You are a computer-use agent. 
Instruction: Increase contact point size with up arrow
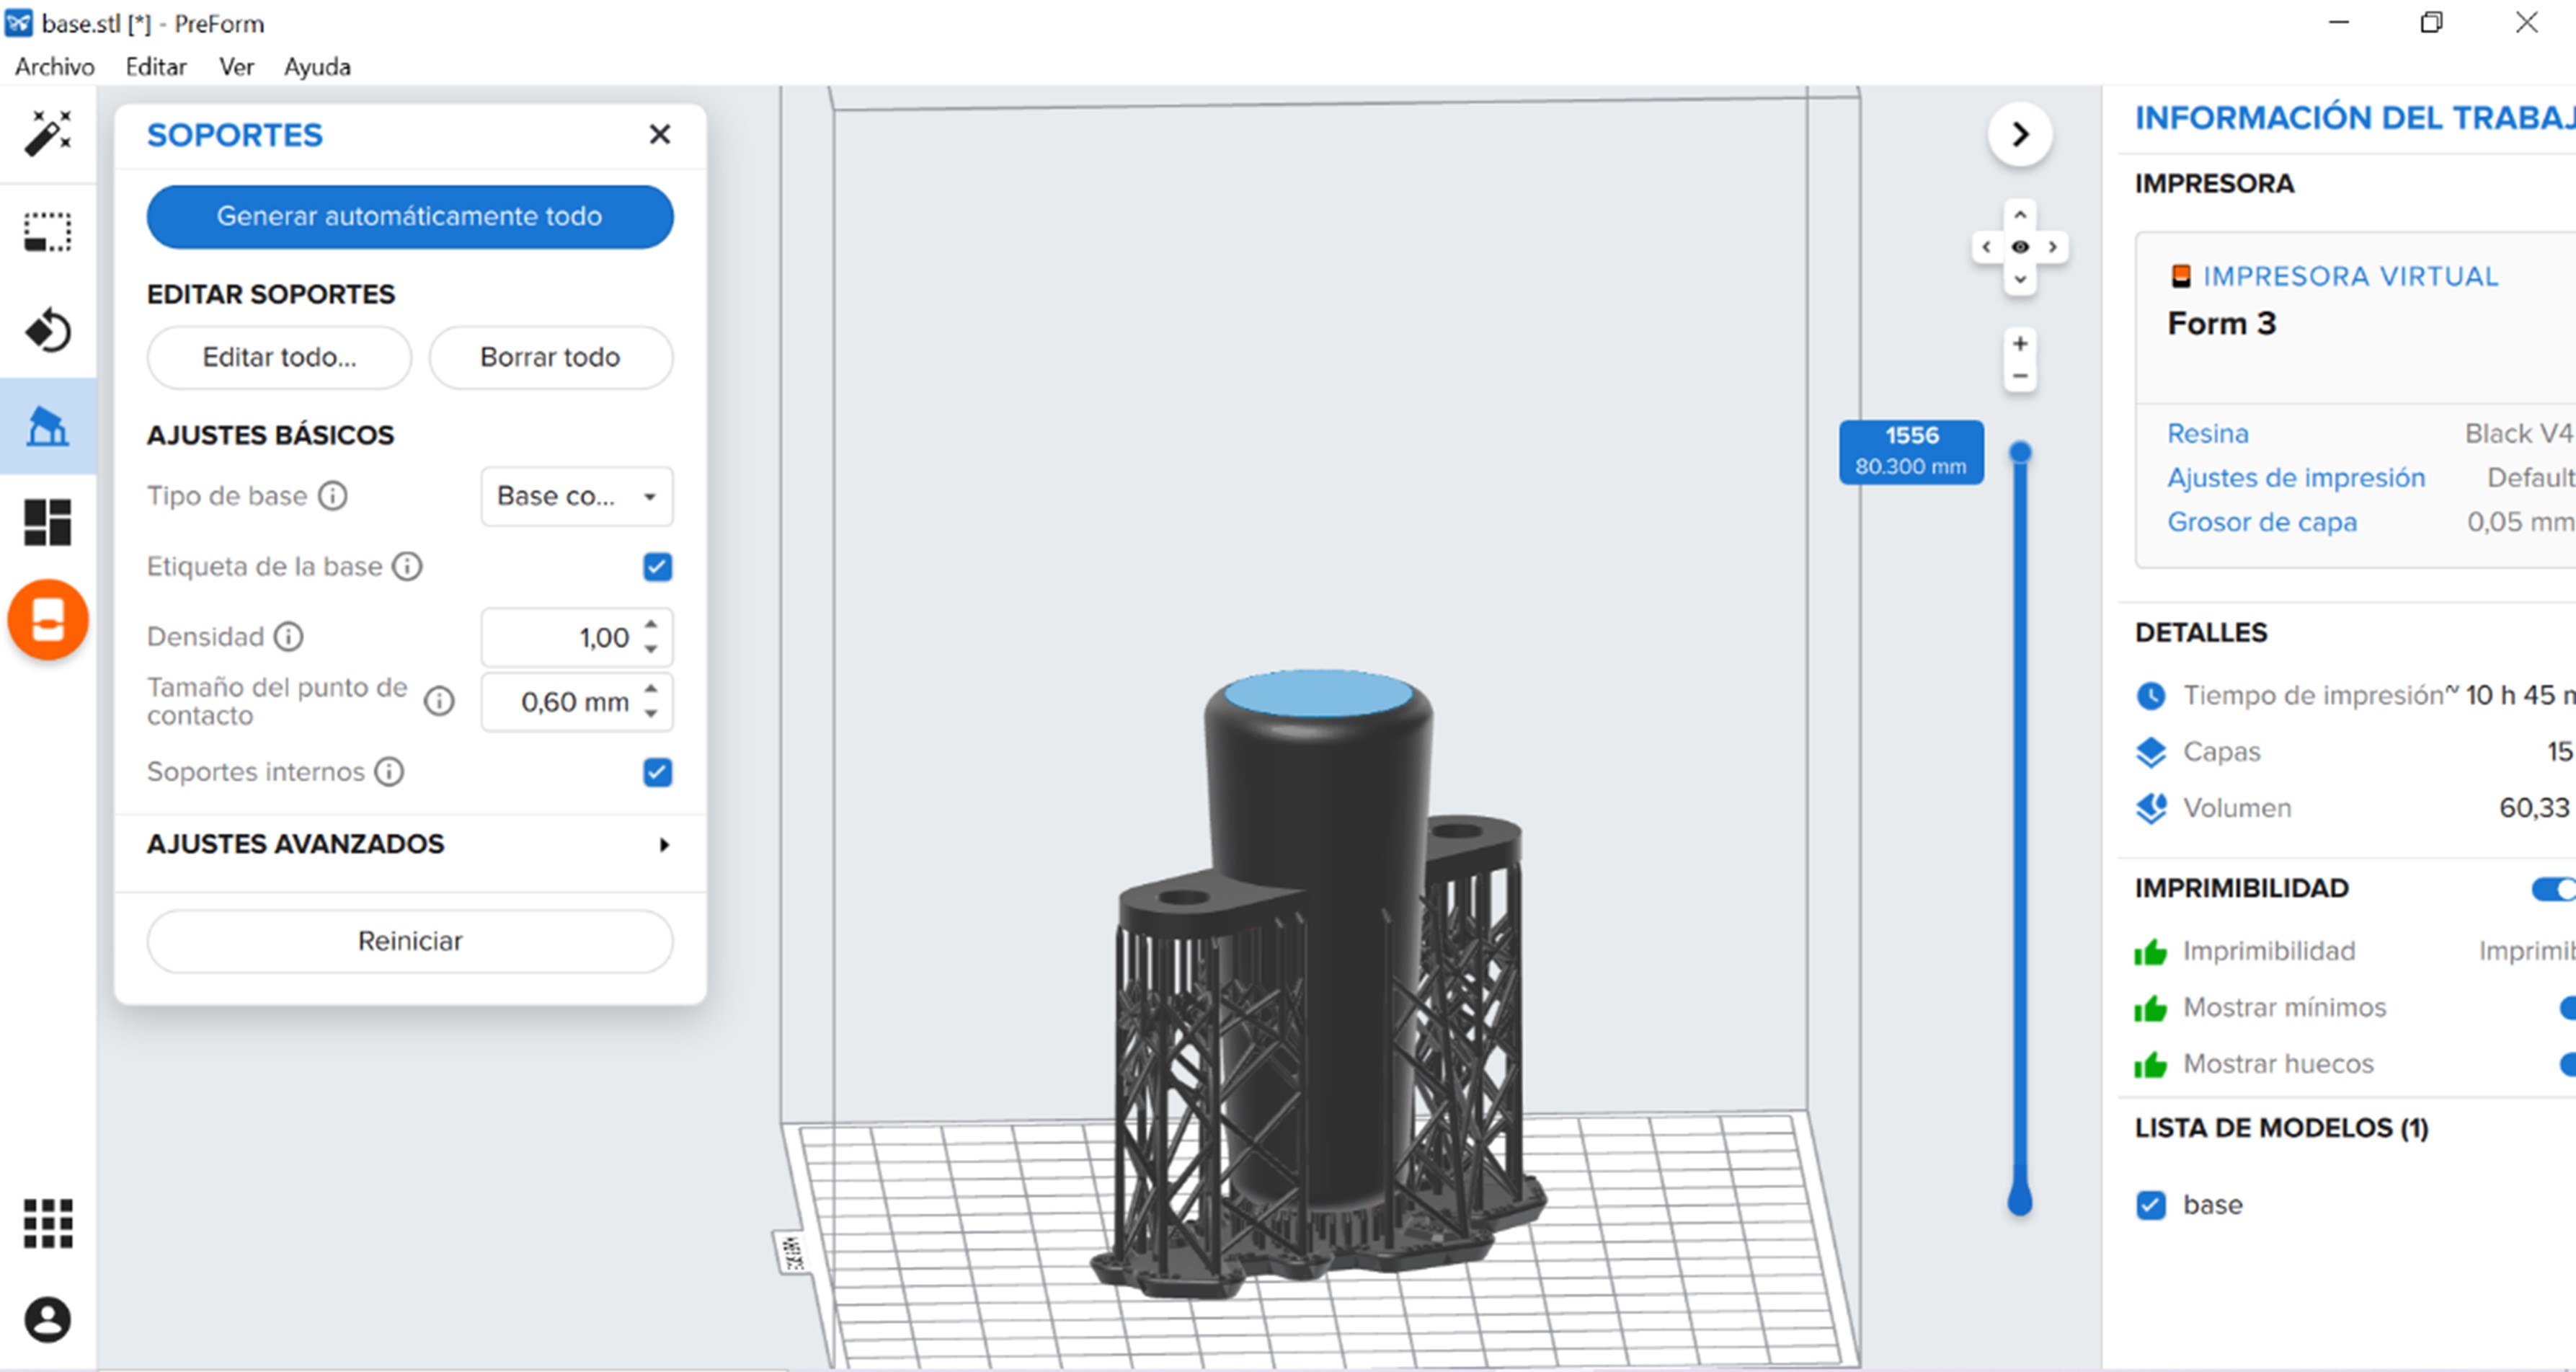[651, 690]
